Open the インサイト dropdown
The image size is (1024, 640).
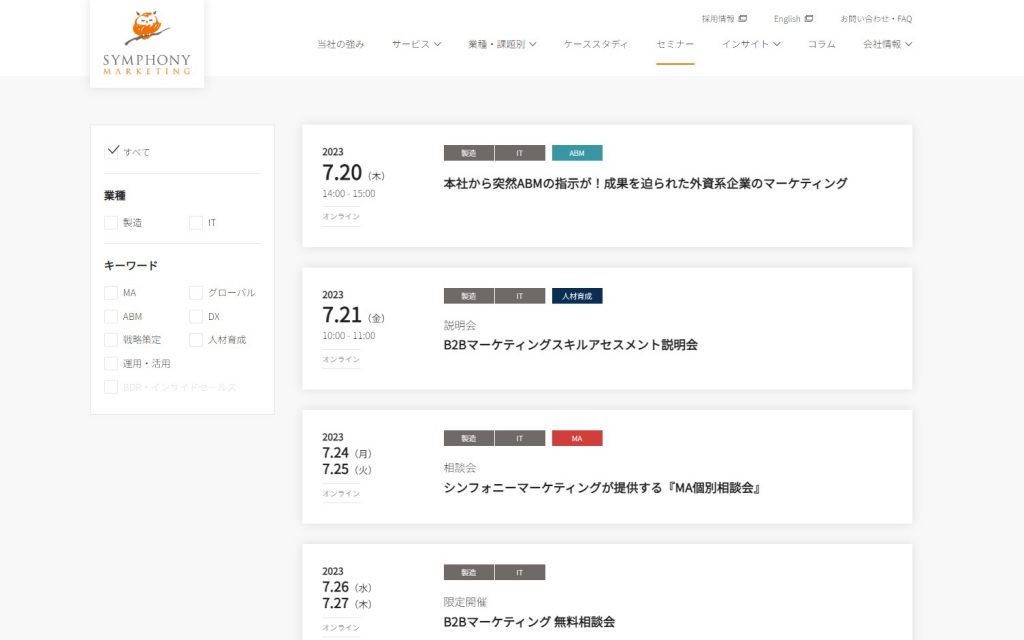tap(748, 44)
